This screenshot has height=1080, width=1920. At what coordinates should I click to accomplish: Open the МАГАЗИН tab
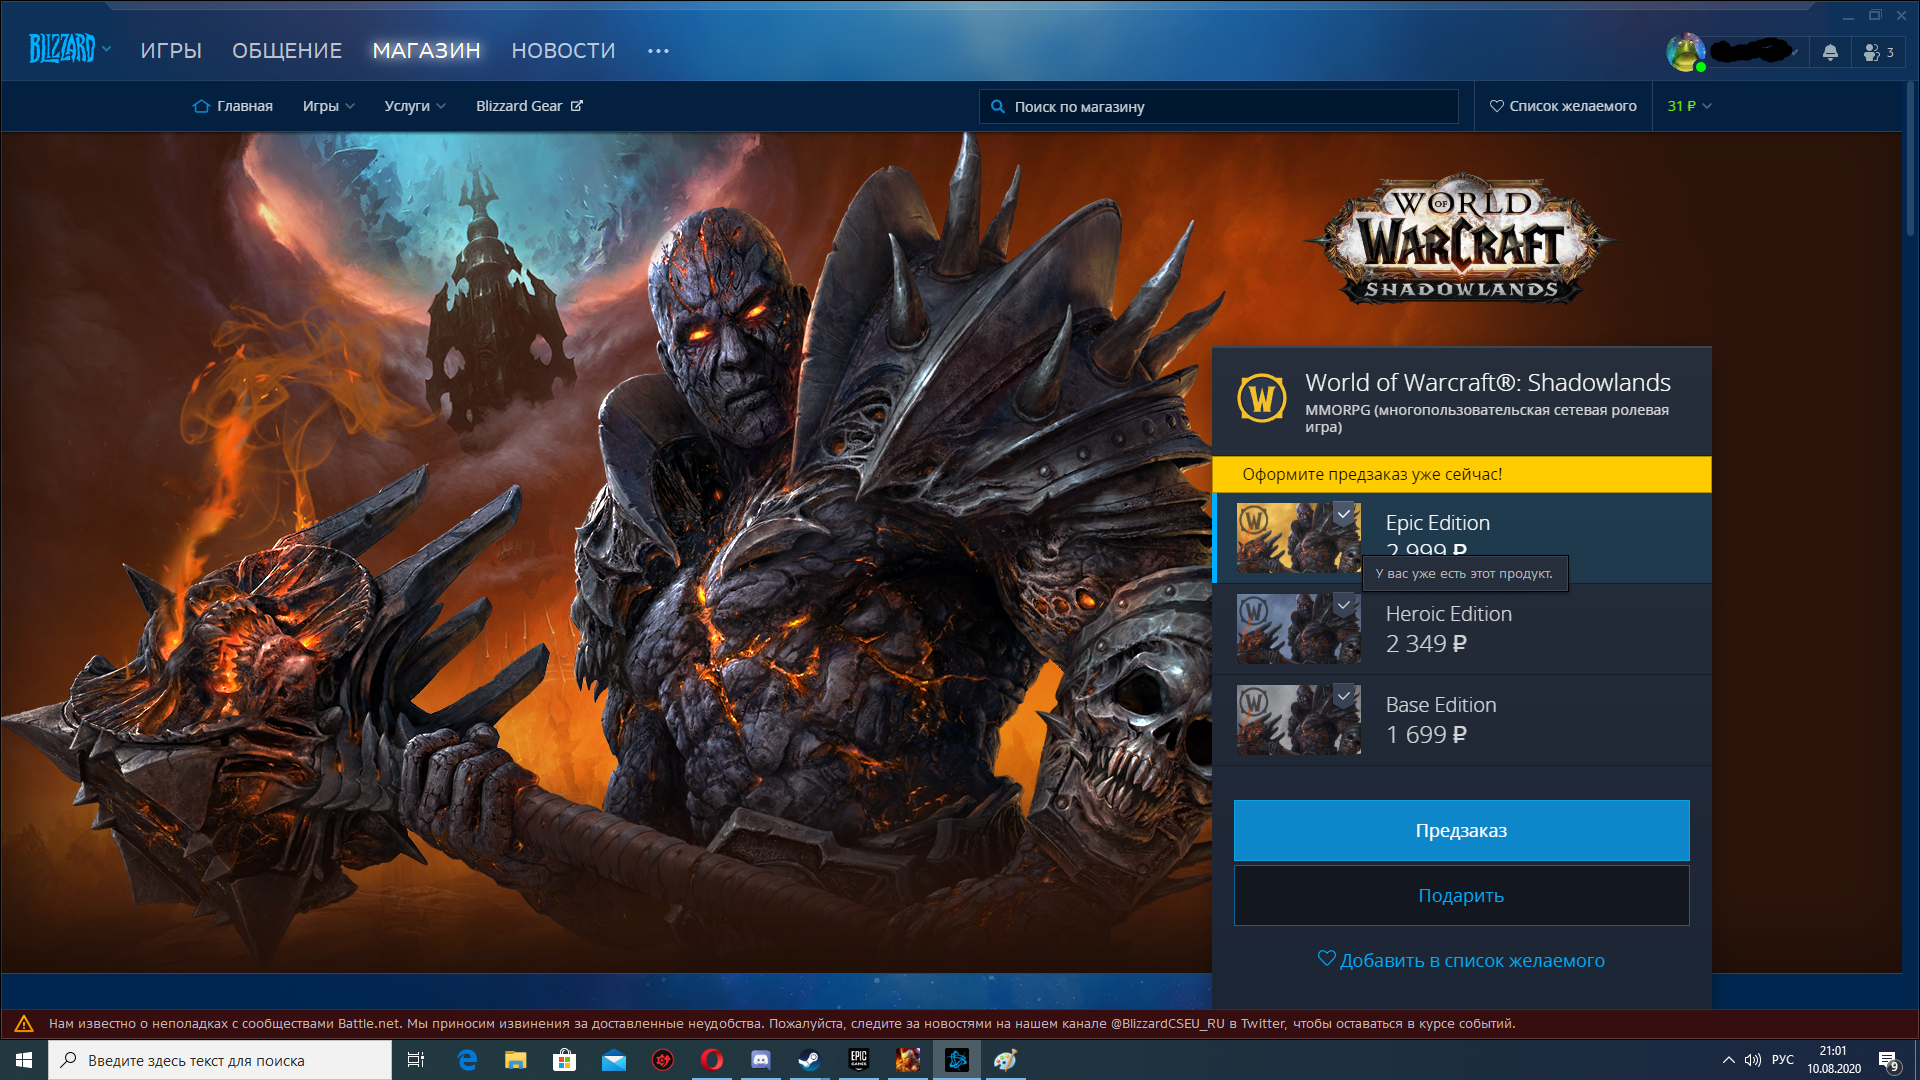[426, 50]
